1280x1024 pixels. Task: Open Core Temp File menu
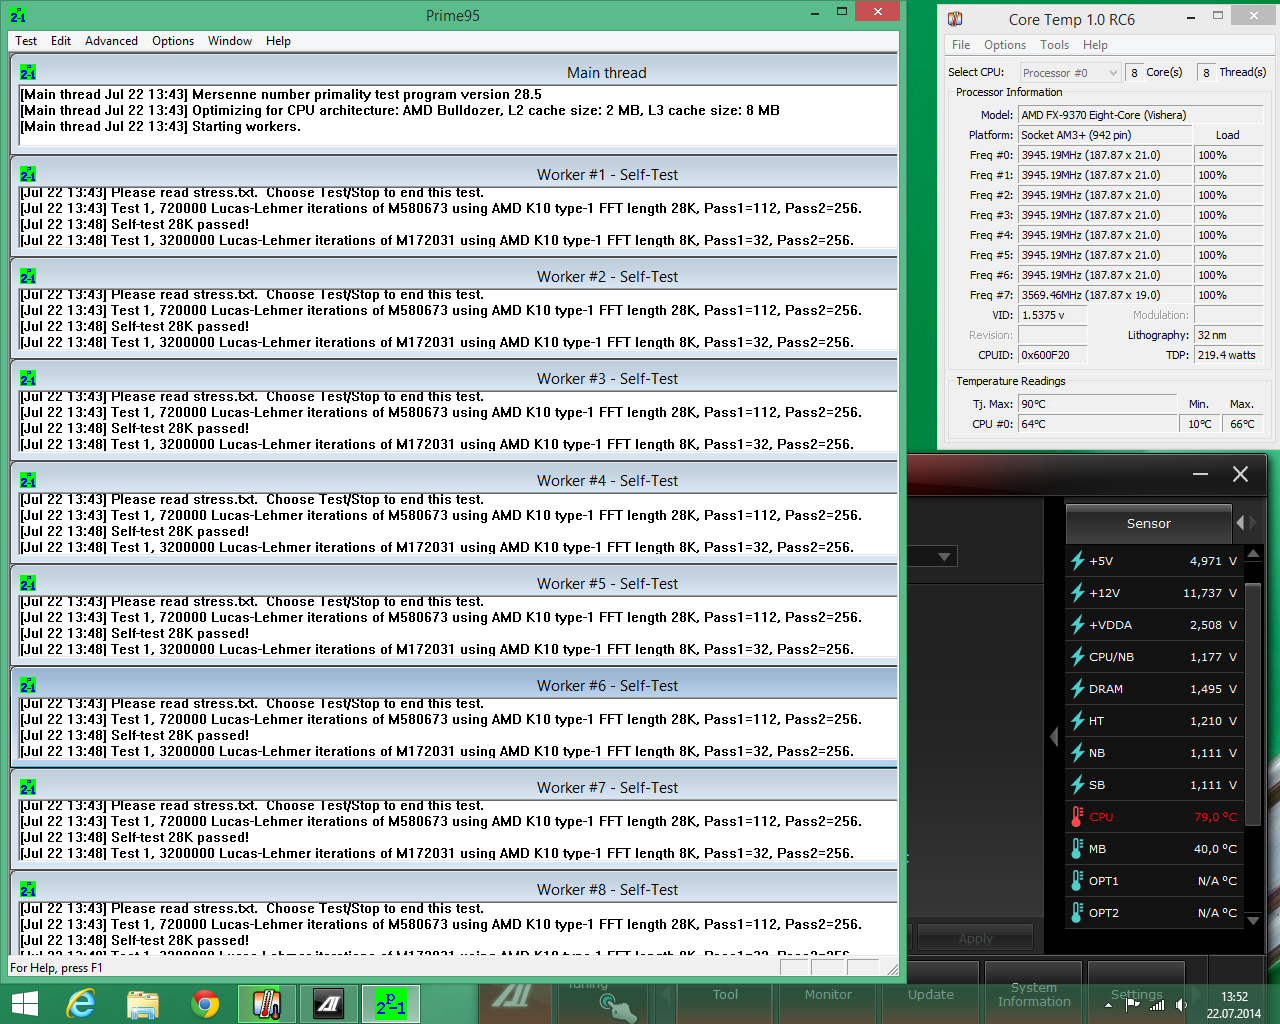(961, 45)
